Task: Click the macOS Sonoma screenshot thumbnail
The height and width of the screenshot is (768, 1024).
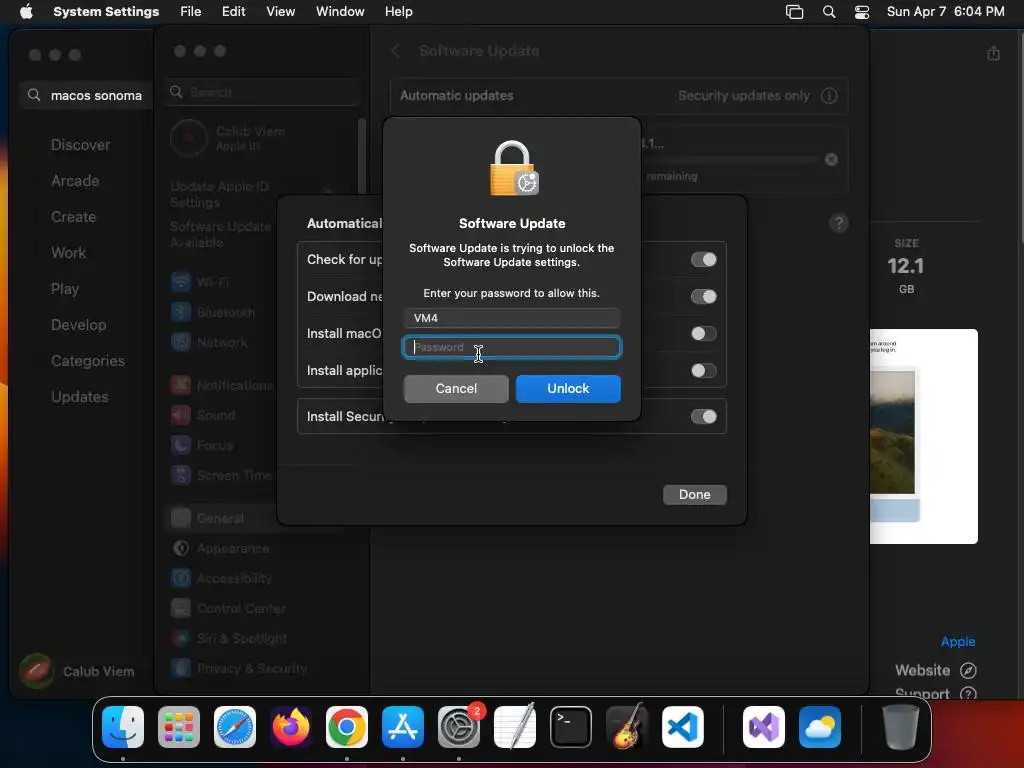Action: tap(923, 436)
